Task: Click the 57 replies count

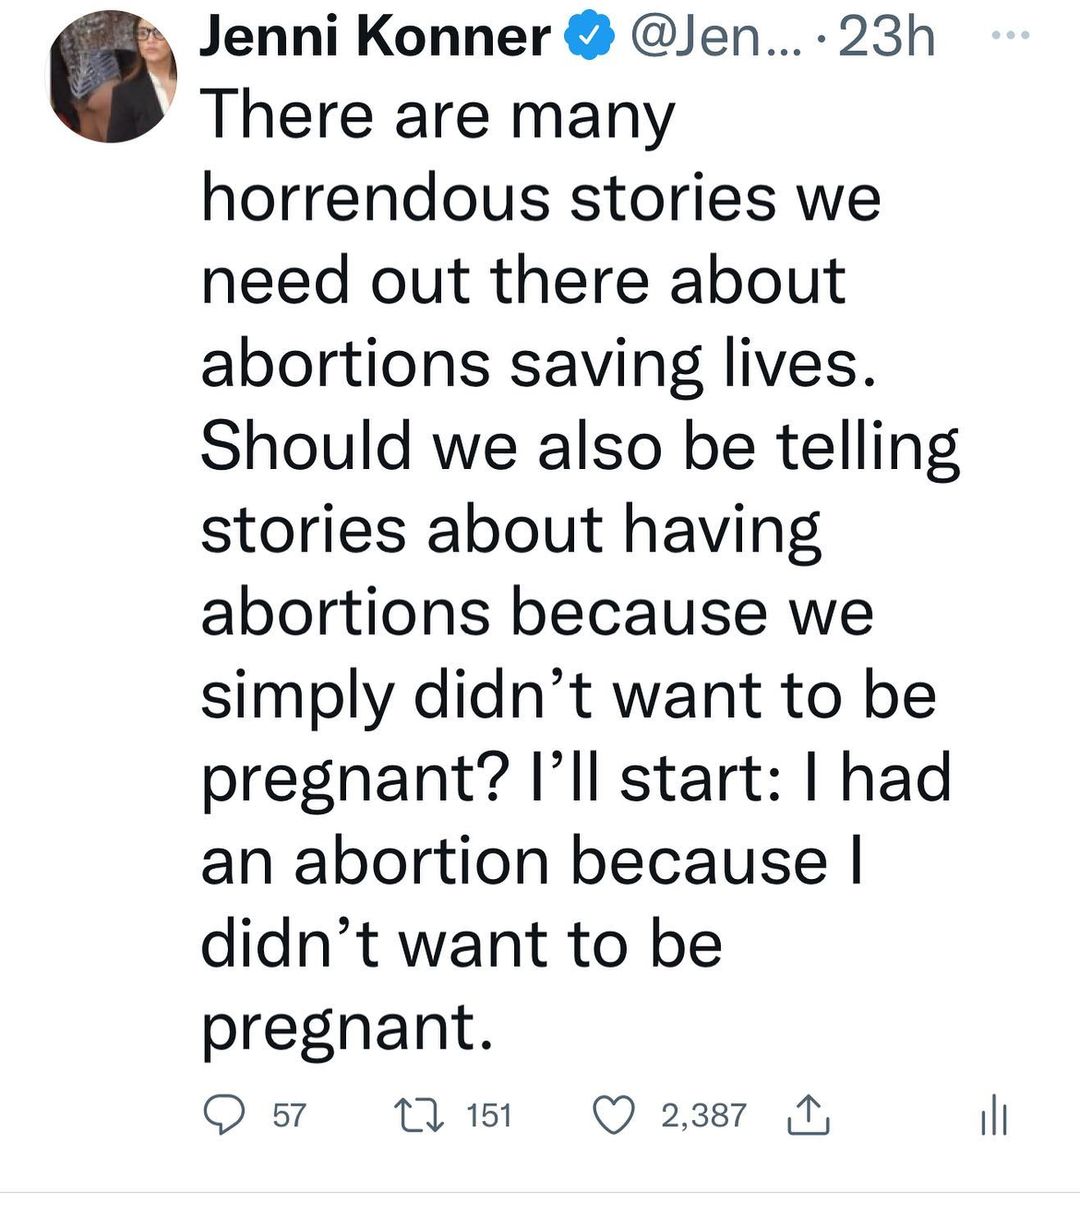Action: tap(289, 1115)
